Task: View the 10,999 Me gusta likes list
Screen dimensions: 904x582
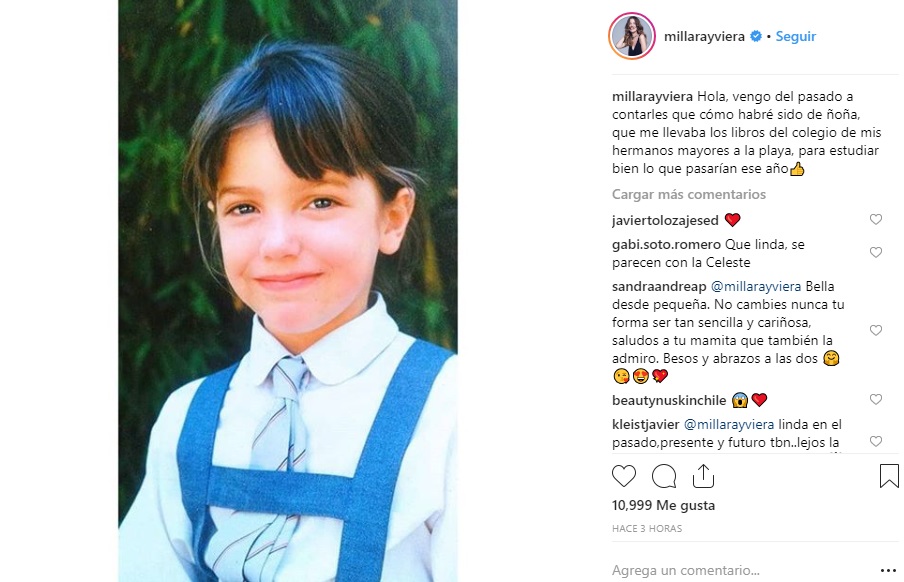Action: coord(663,506)
